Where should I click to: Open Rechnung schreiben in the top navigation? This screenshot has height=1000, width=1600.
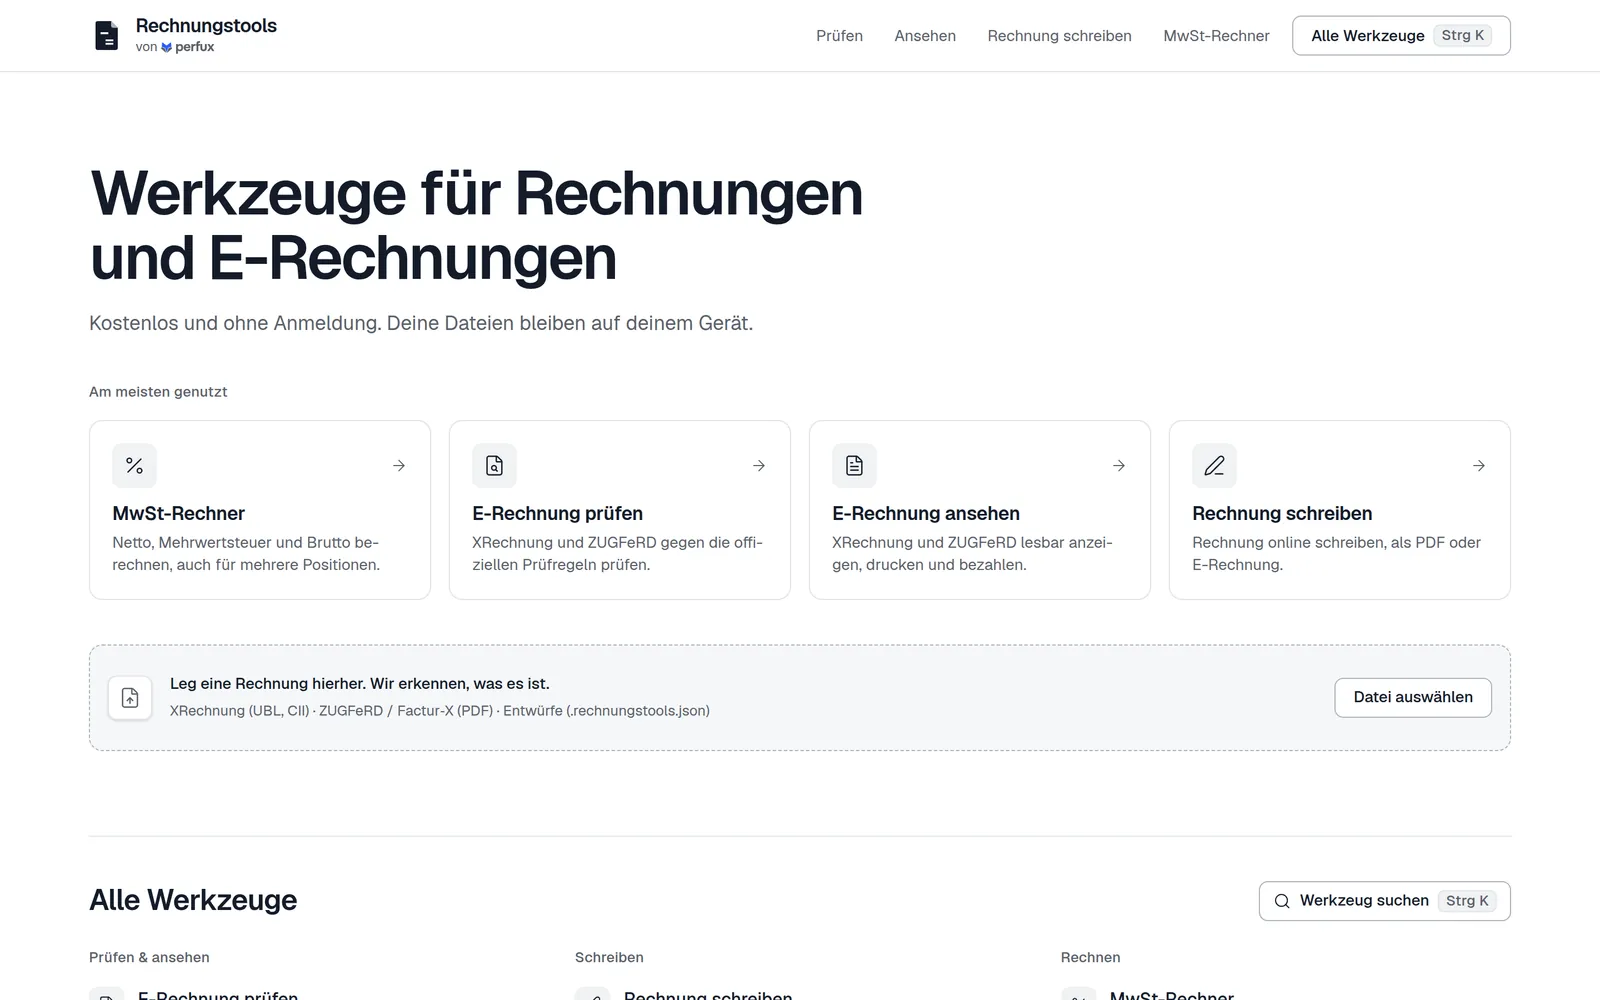1059,36
